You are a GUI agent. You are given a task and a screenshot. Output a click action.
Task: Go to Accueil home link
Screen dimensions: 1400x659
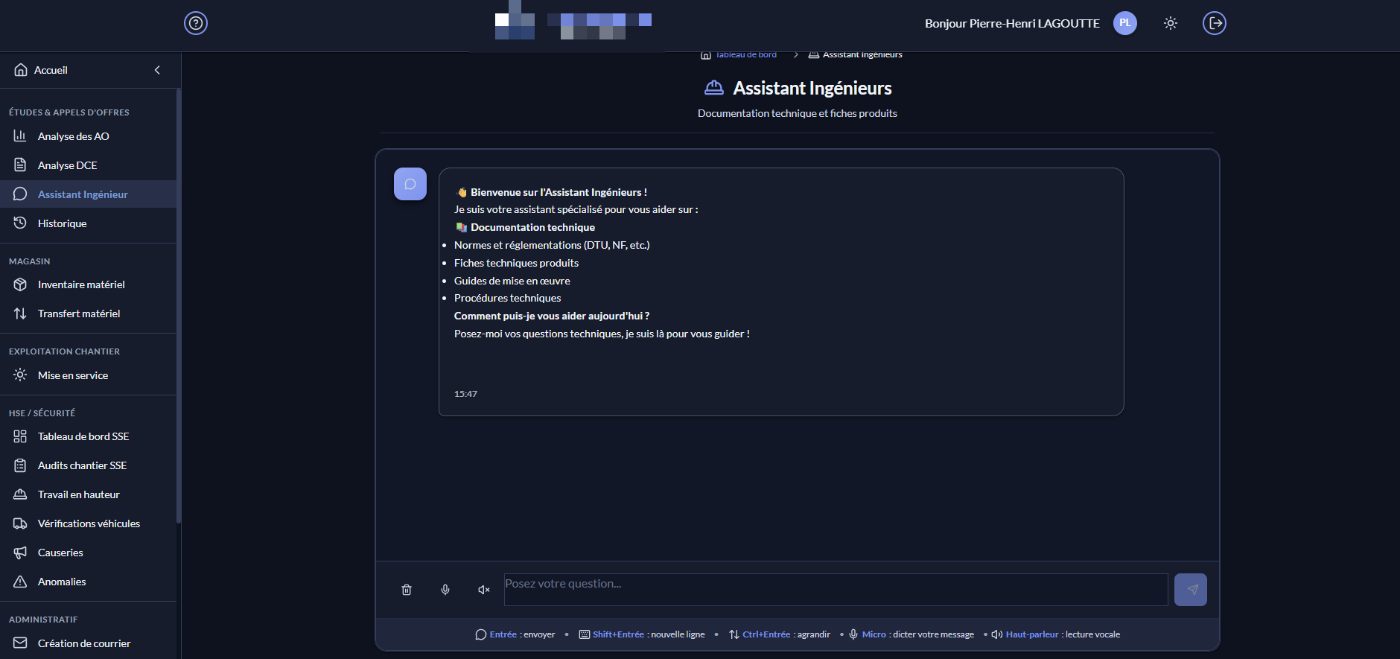(x=51, y=70)
